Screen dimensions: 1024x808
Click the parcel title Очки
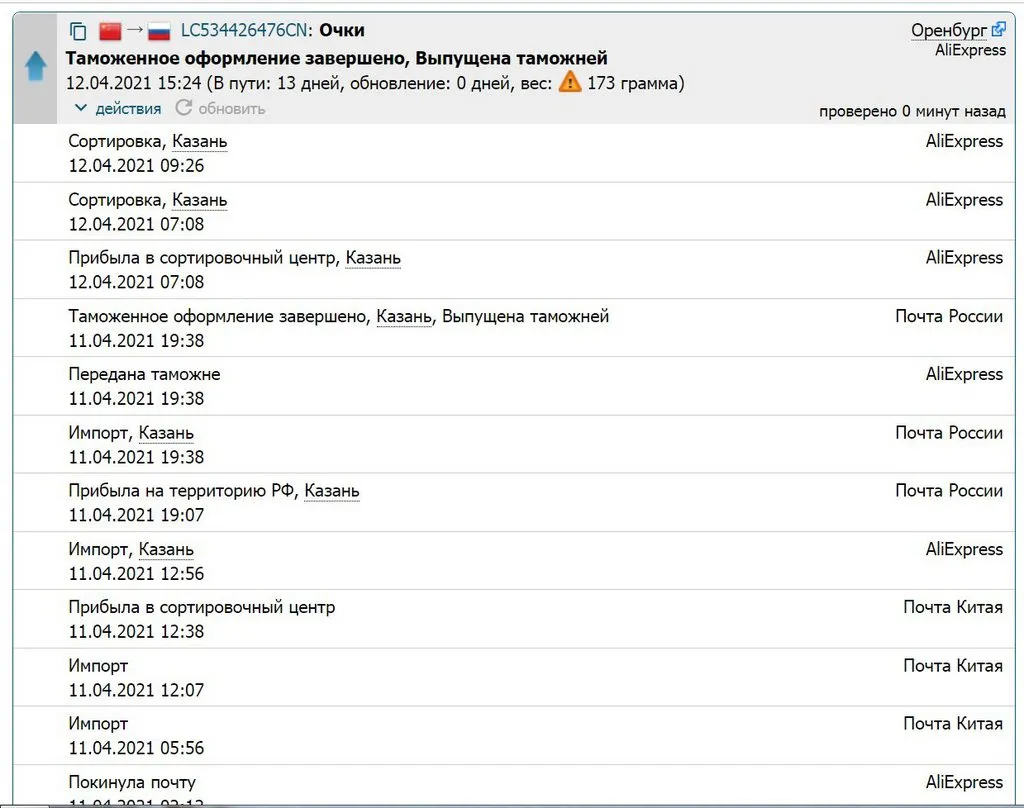tap(342, 31)
